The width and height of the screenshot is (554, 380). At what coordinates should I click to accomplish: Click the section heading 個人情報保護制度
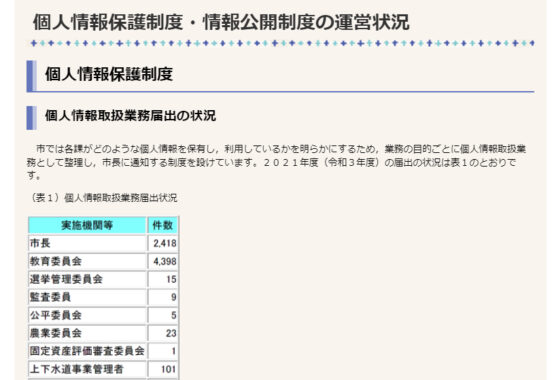coord(109,75)
